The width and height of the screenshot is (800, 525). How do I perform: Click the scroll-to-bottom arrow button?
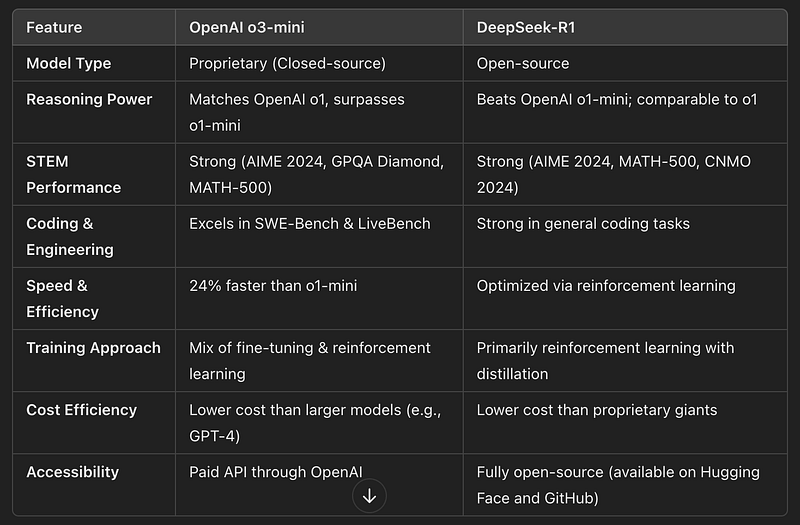pyautogui.click(x=369, y=495)
